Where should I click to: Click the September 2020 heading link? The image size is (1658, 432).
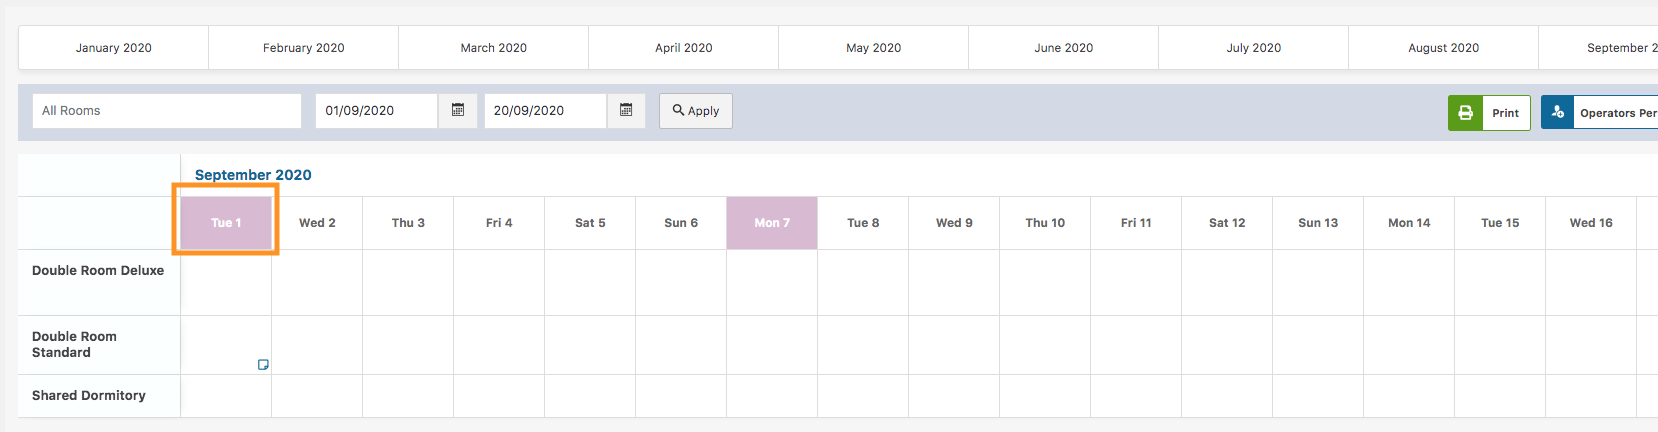coord(253,175)
